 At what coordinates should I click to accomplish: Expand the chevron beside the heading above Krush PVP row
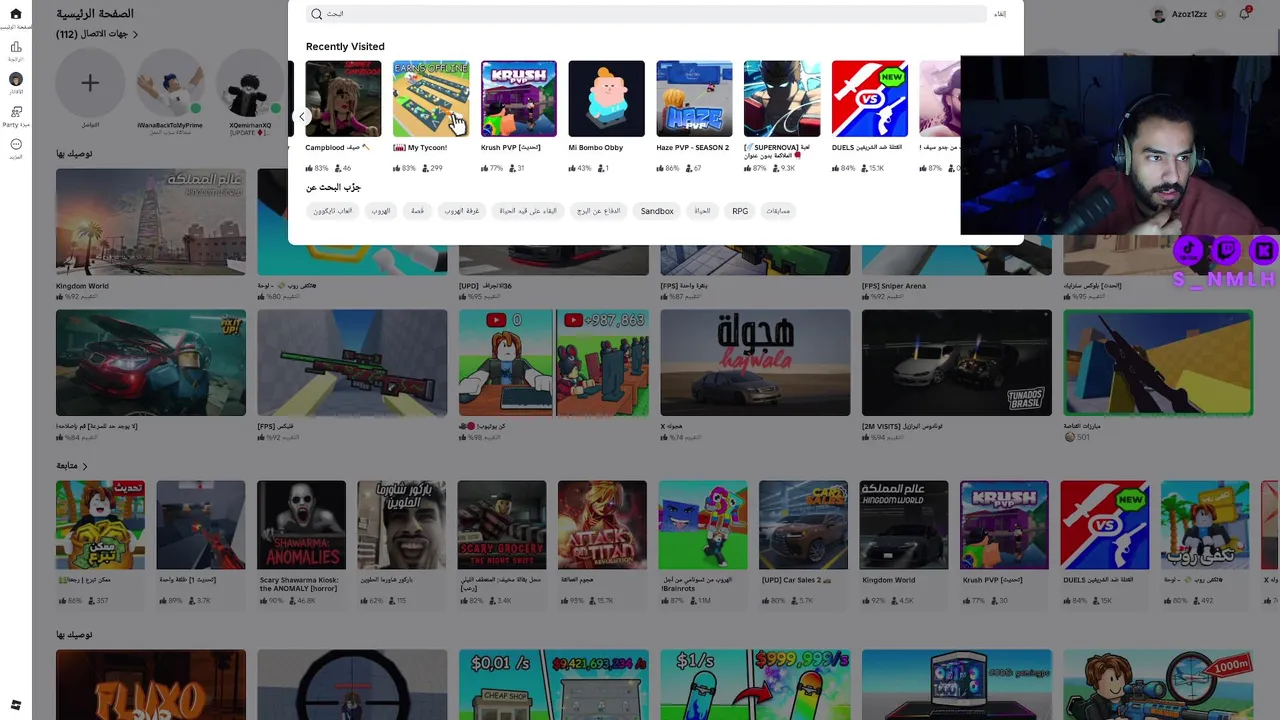(x=85, y=466)
